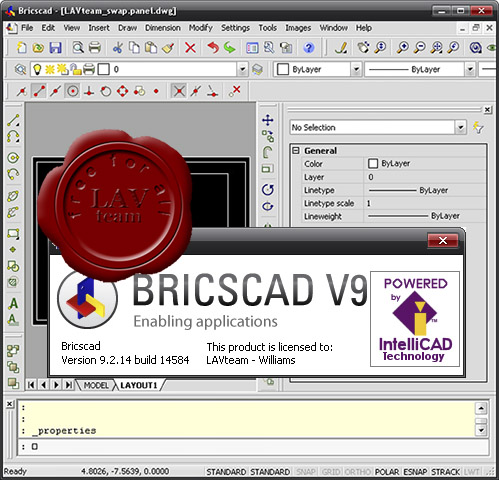Select the Match Properties paintbrush icon

click(x=168, y=48)
